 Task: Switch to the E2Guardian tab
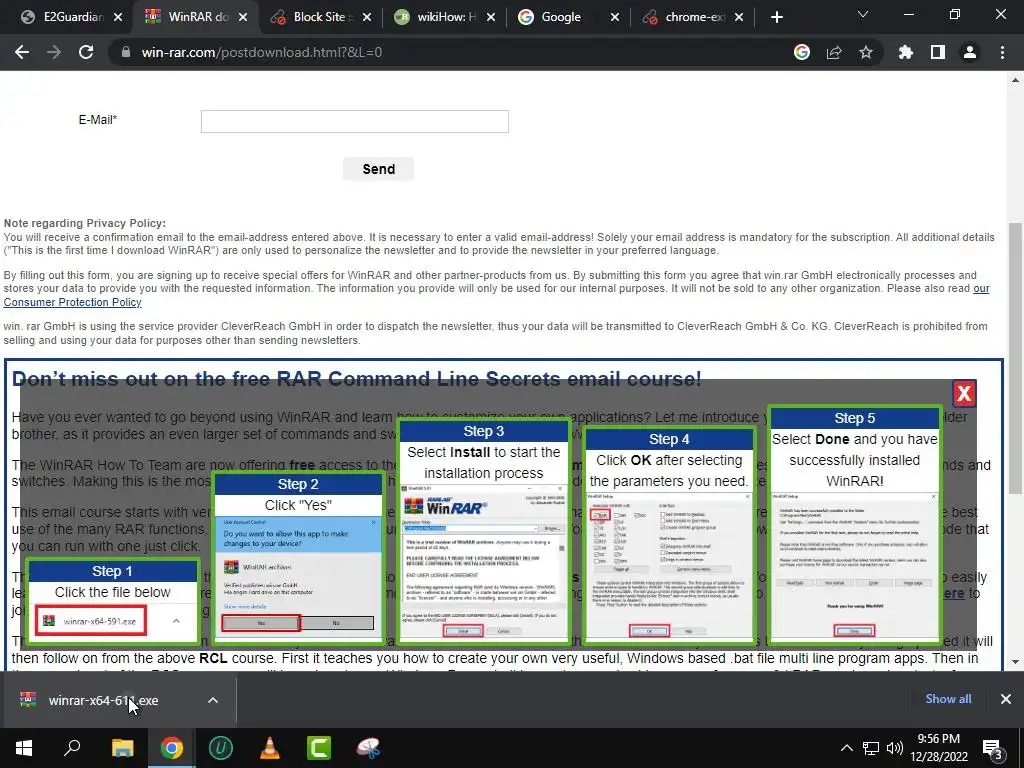pyautogui.click(x=63, y=17)
